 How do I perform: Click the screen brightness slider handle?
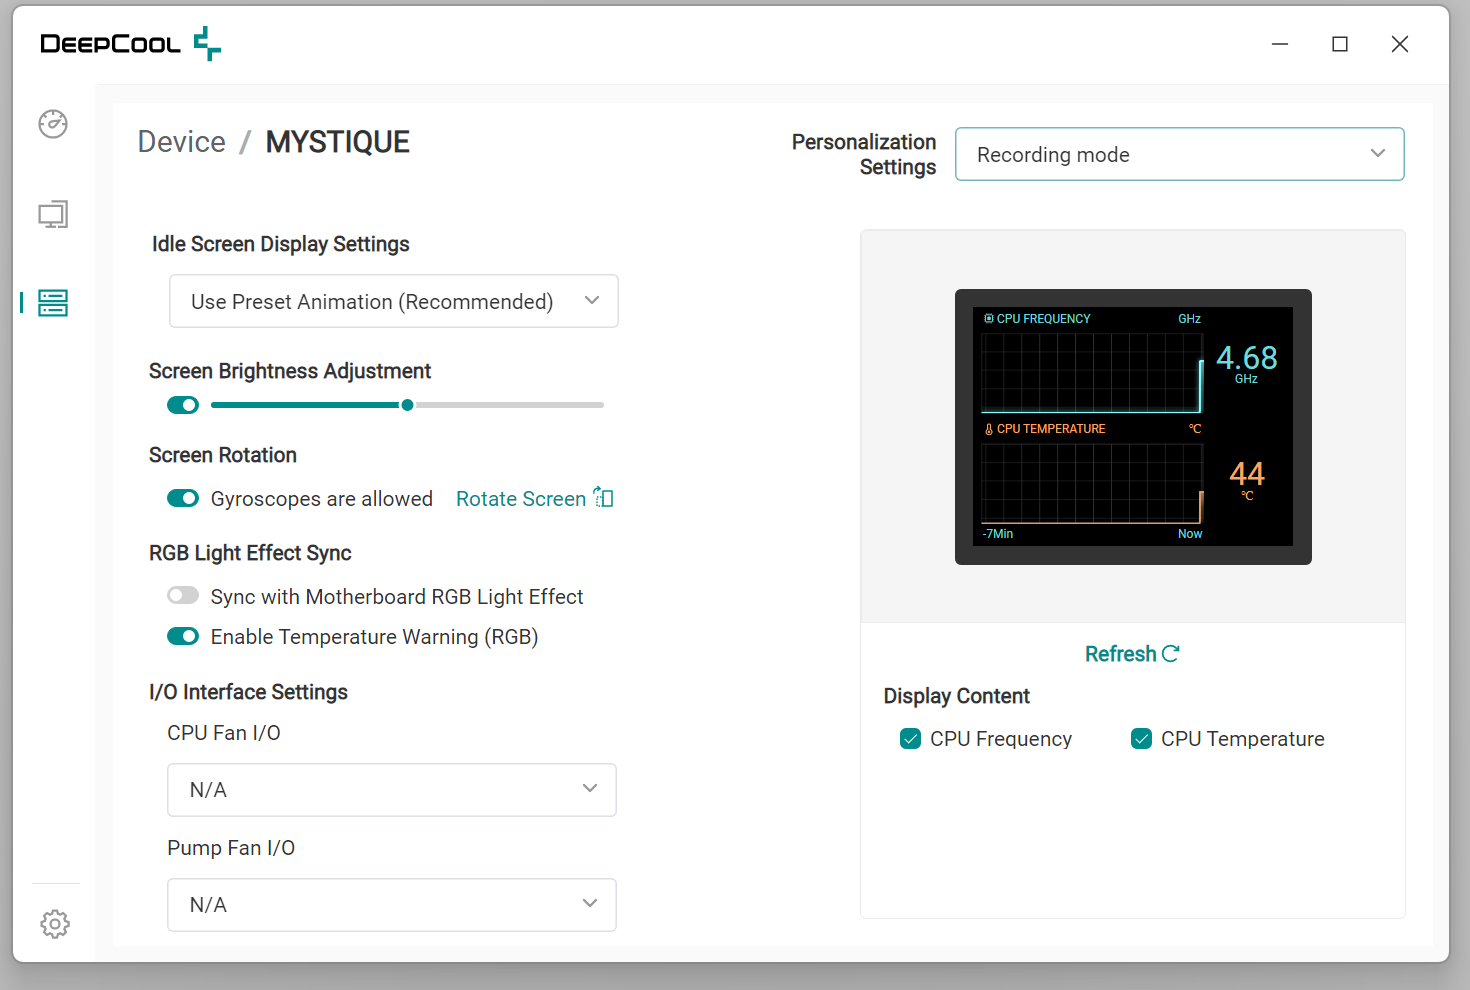(x=407, y=405)
